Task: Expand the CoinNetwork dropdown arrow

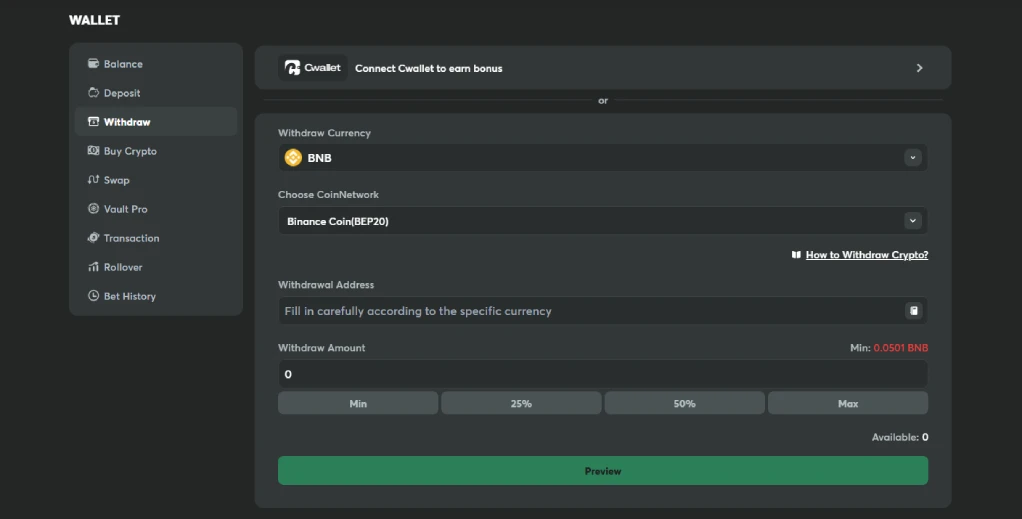Action: pyautogui.click(x=912, y=221)
